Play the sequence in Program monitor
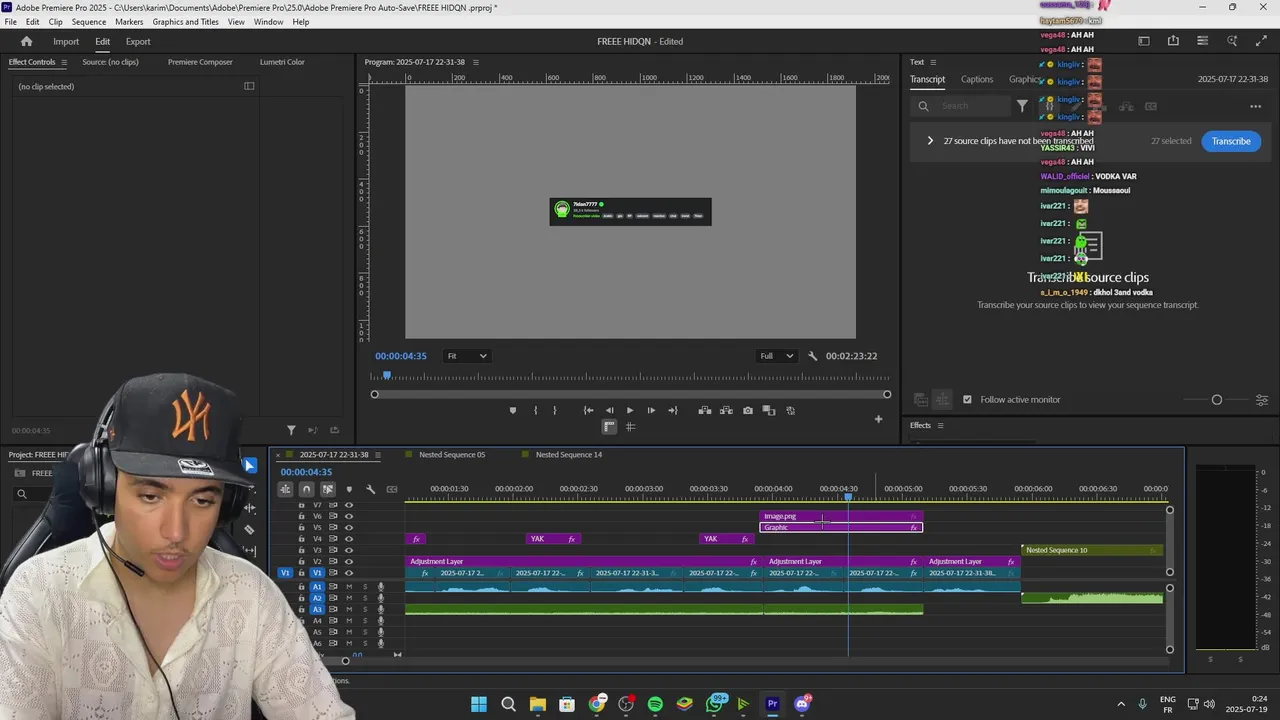 coord(630,410)
